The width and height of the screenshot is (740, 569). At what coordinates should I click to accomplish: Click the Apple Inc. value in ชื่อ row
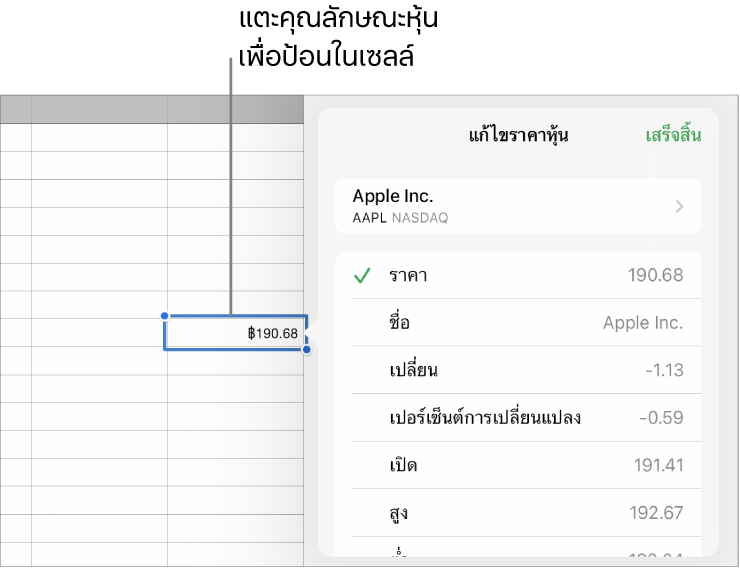tap(643, 323)
